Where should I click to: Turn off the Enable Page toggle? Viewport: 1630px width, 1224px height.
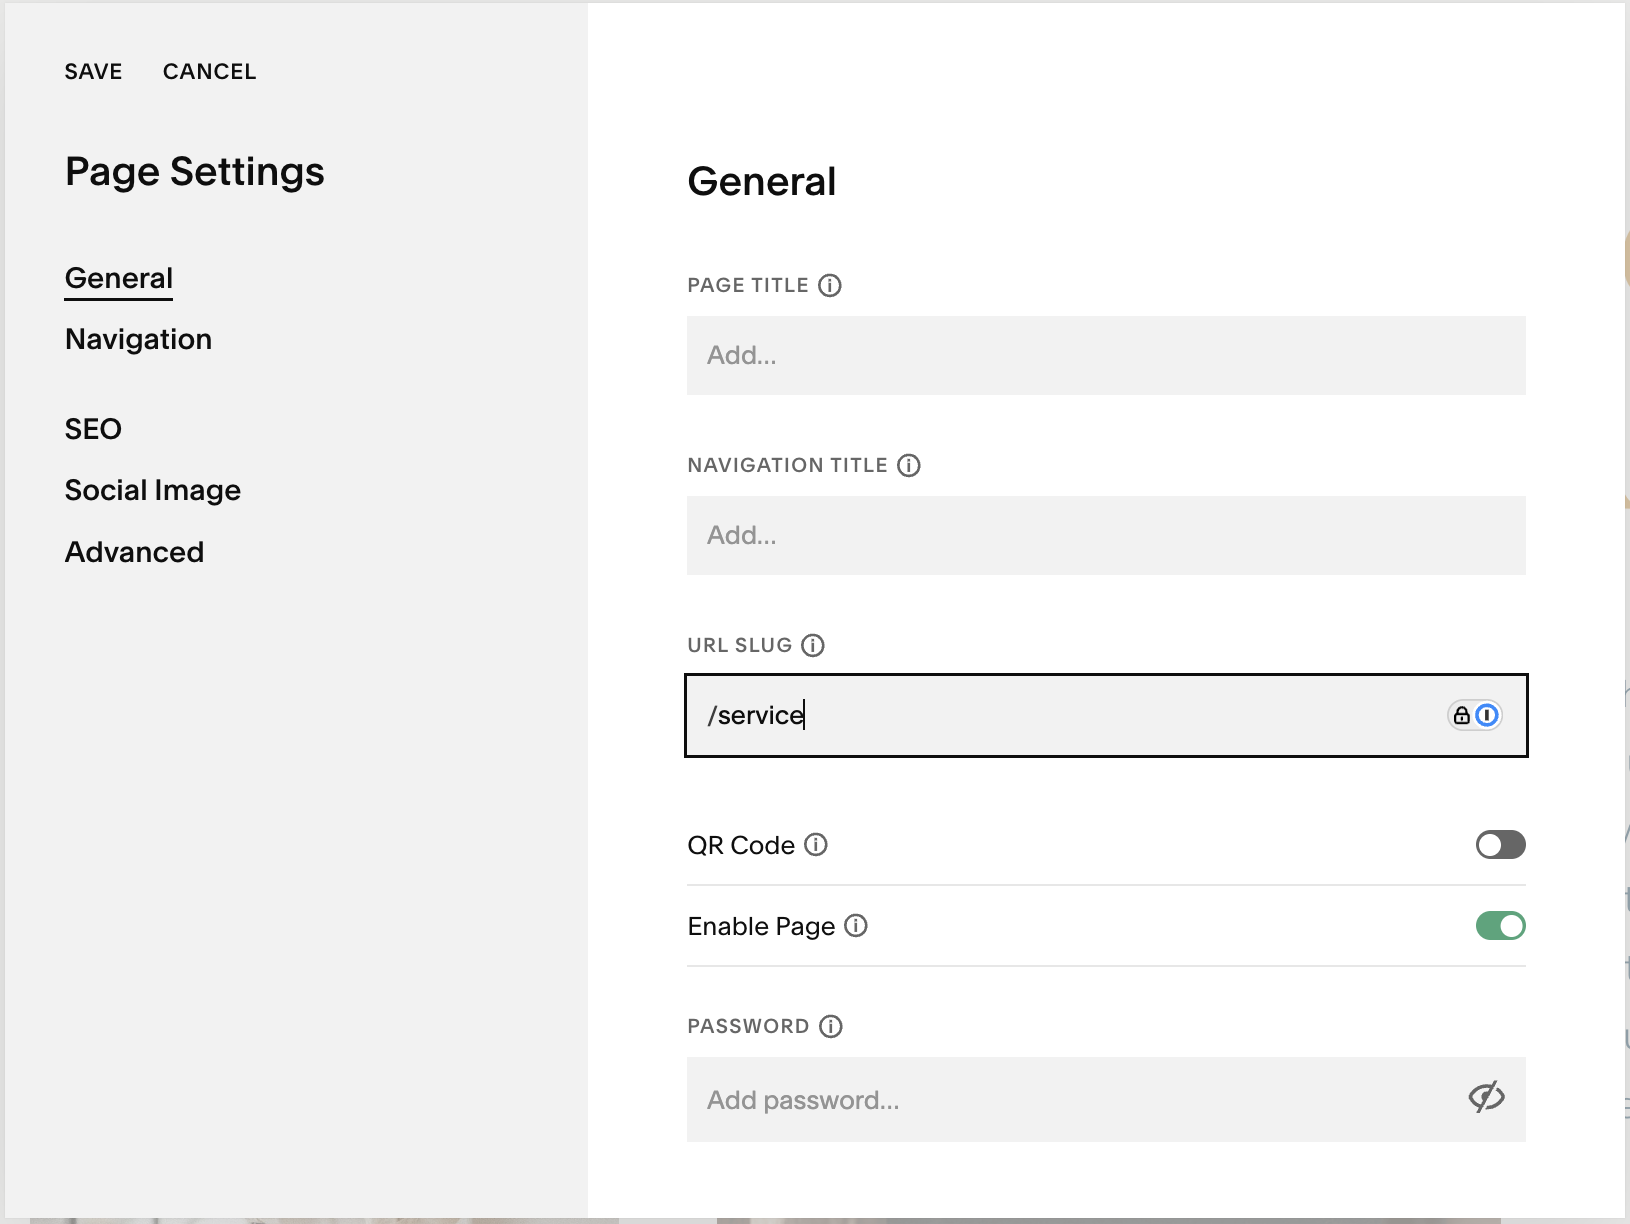pyautogui.click(x=1501, y=926)
